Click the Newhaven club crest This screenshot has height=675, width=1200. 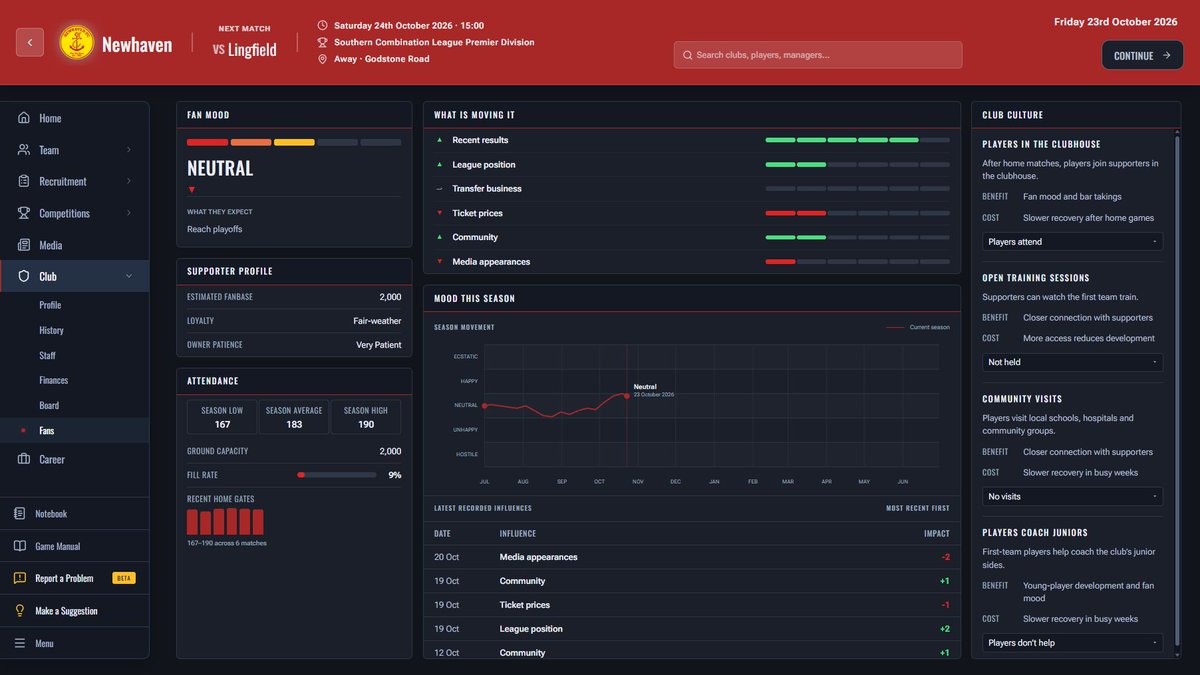click(x=77, y=44)
